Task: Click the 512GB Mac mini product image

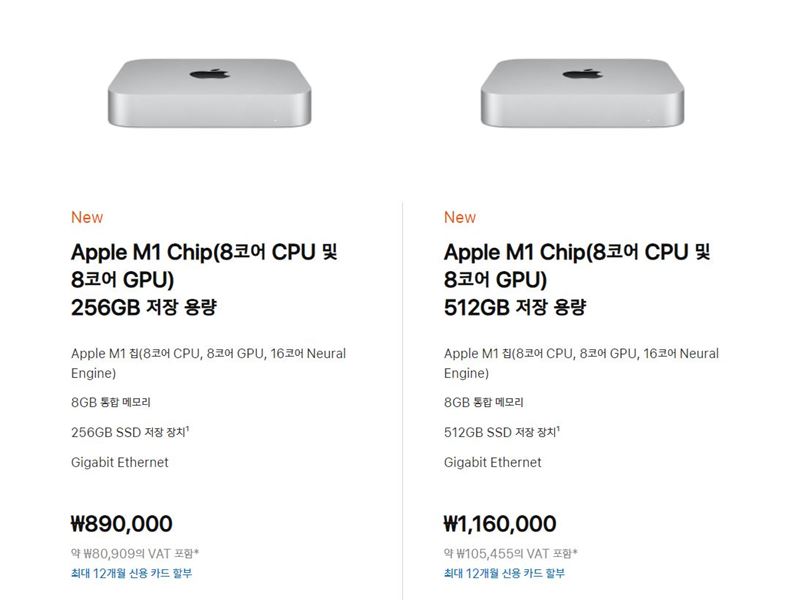Action: [x=582, y=92]
